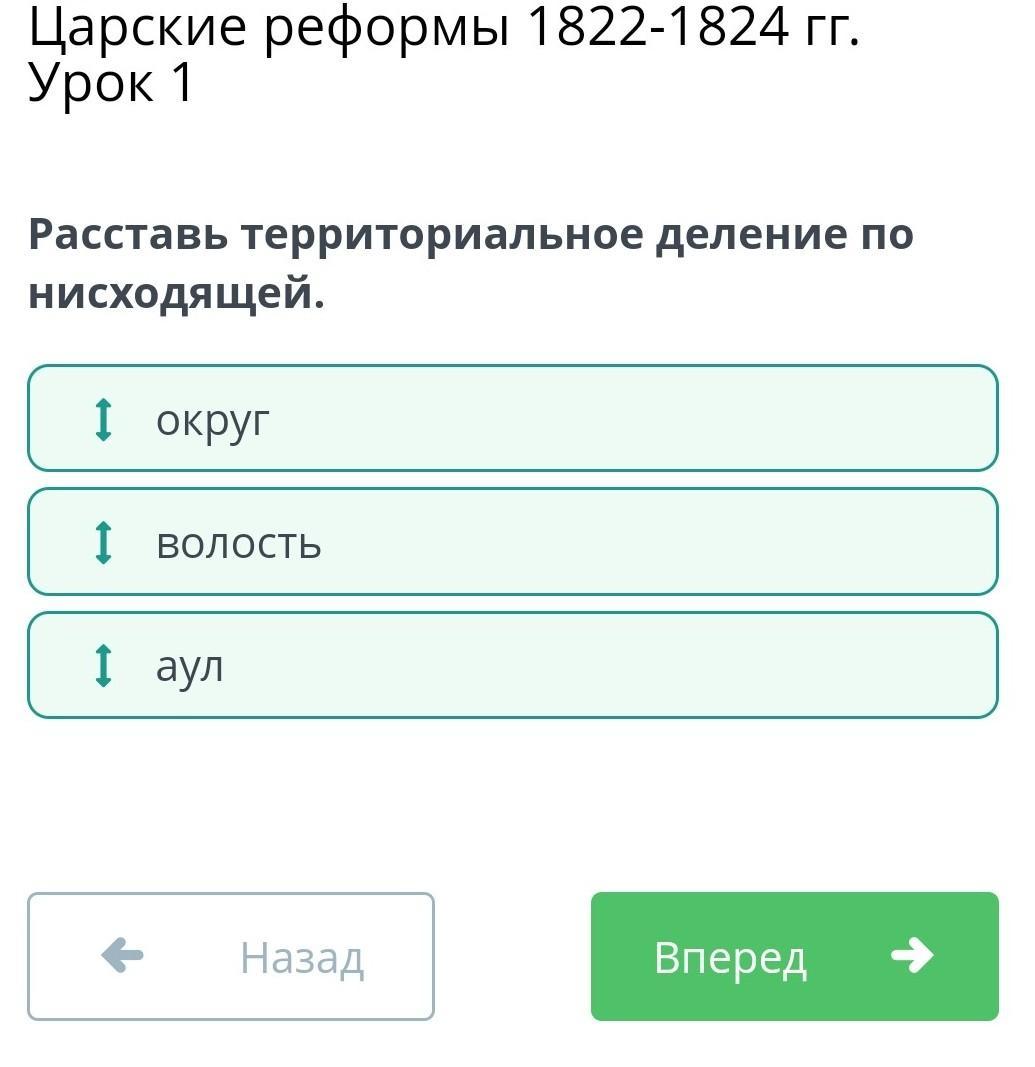This screenshot has height=1067, width=1035.
Task: Select the округ answer card
Action: (x=512, y=418)
